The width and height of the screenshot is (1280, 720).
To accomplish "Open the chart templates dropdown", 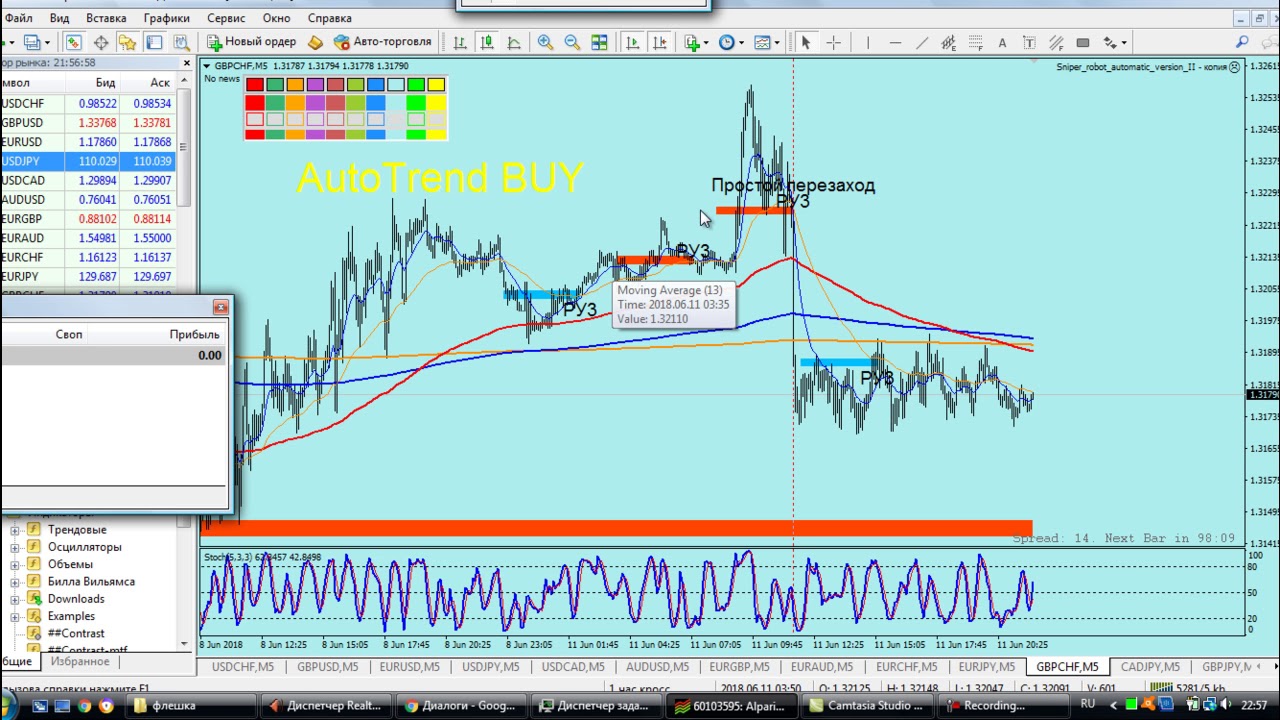I will pyautogui.click(x=767, y=42).
